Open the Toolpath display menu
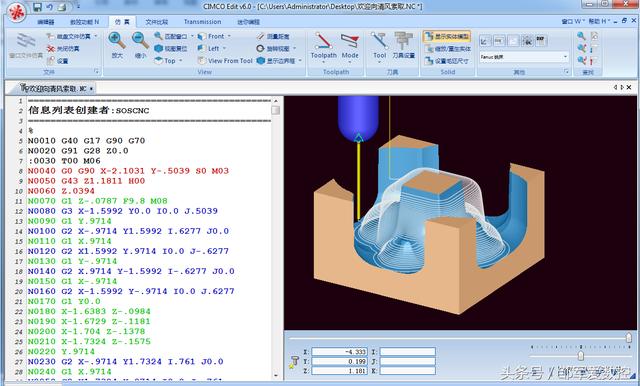This screenshot has width=640, height=386. [324, 48]
